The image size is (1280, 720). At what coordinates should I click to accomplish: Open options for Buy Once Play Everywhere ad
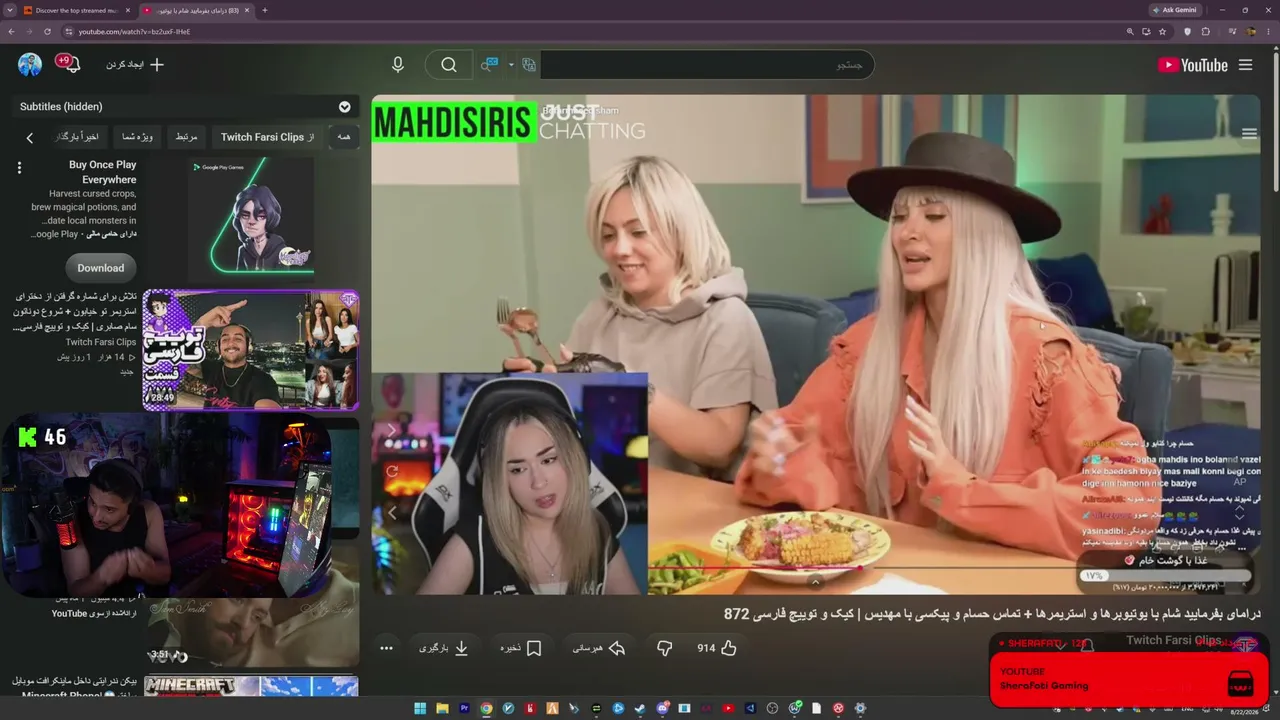point(19,168)
